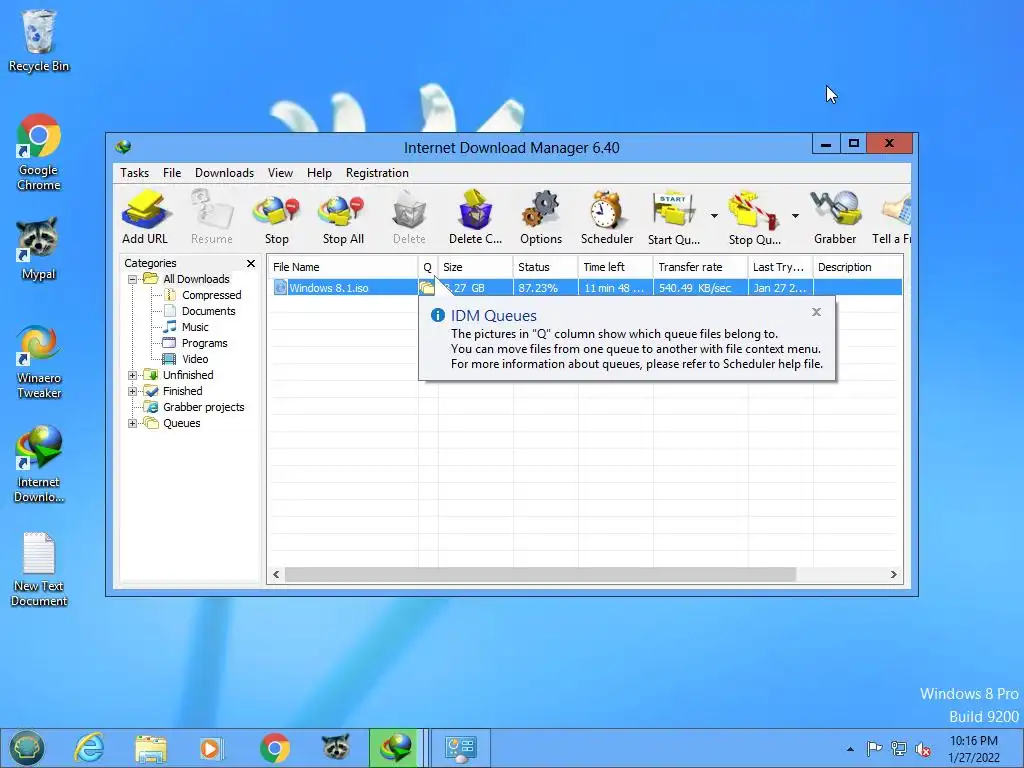Open the Start Queue dropdown arrow

(714, 216)
